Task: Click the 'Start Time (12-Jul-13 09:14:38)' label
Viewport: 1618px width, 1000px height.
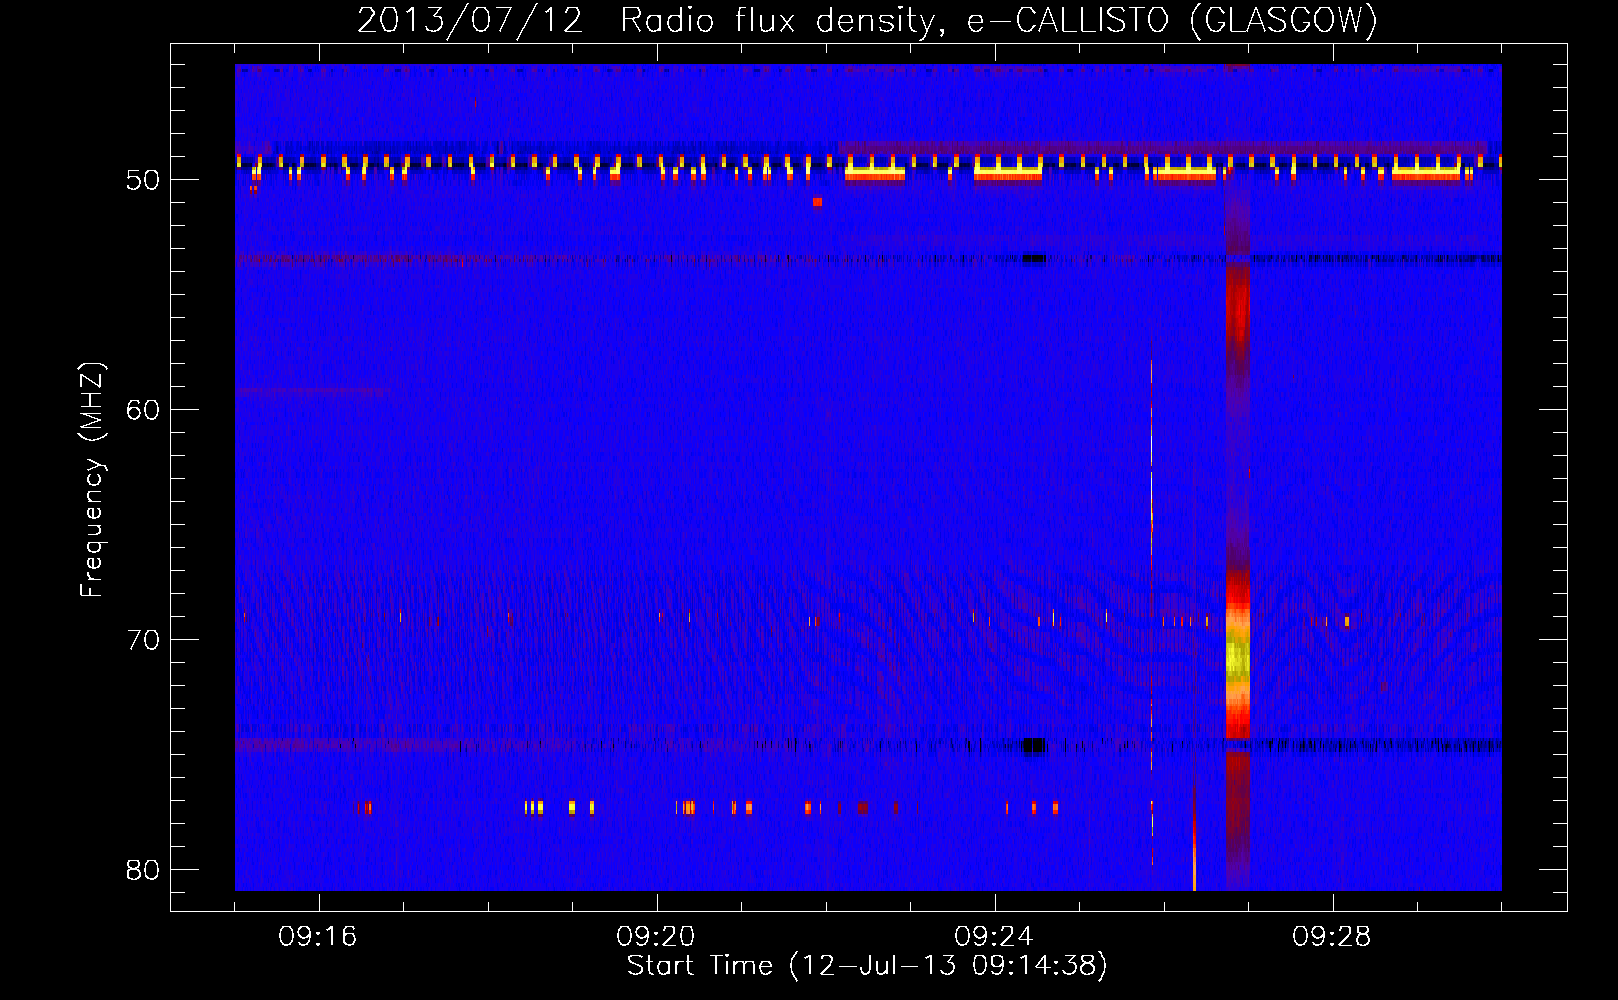Action: (867, 966)
